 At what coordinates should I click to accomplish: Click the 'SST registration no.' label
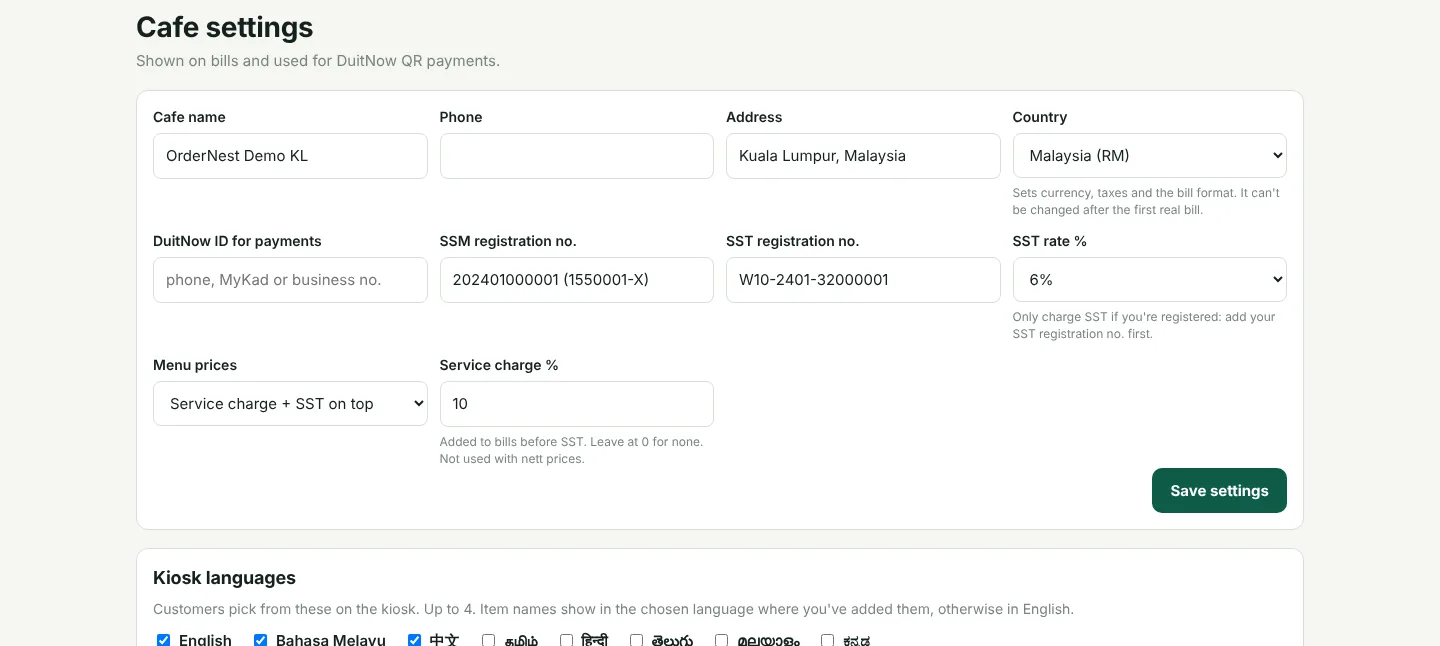tap(793, 241)
